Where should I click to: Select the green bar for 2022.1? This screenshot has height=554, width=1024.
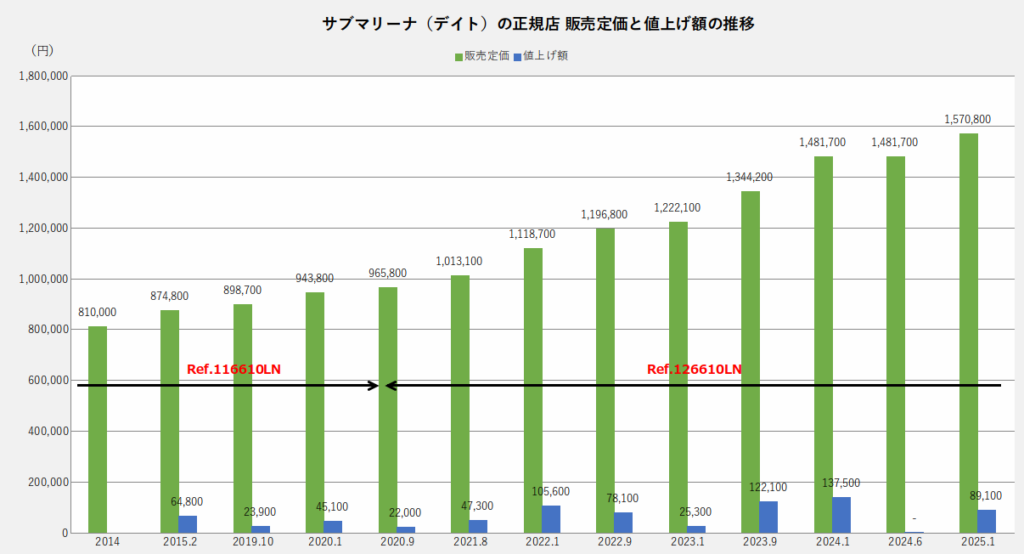(533, 391)
